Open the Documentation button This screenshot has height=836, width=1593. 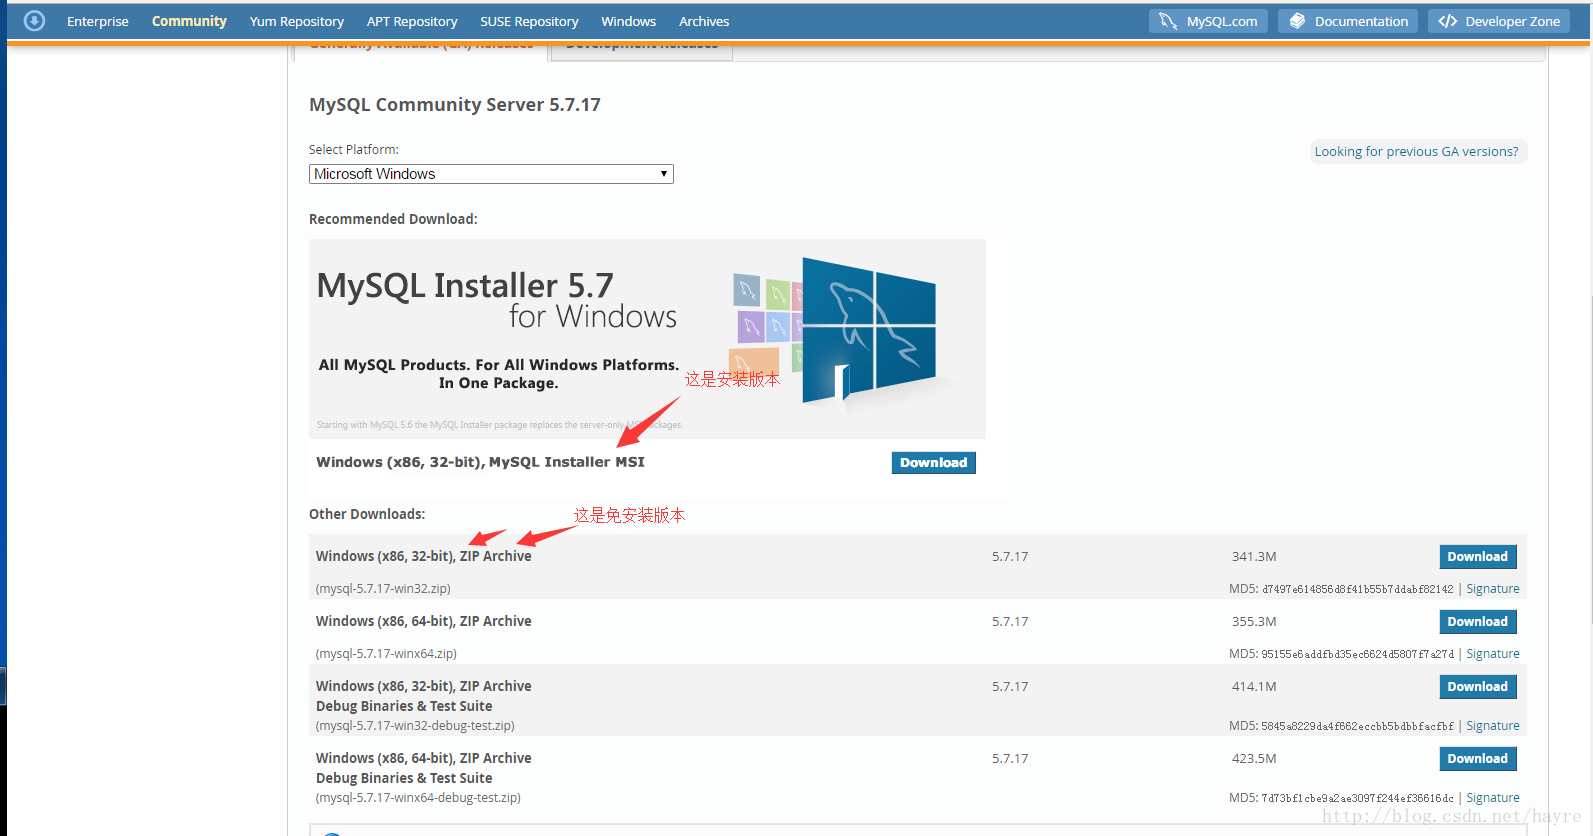[x=1348, y=21]
